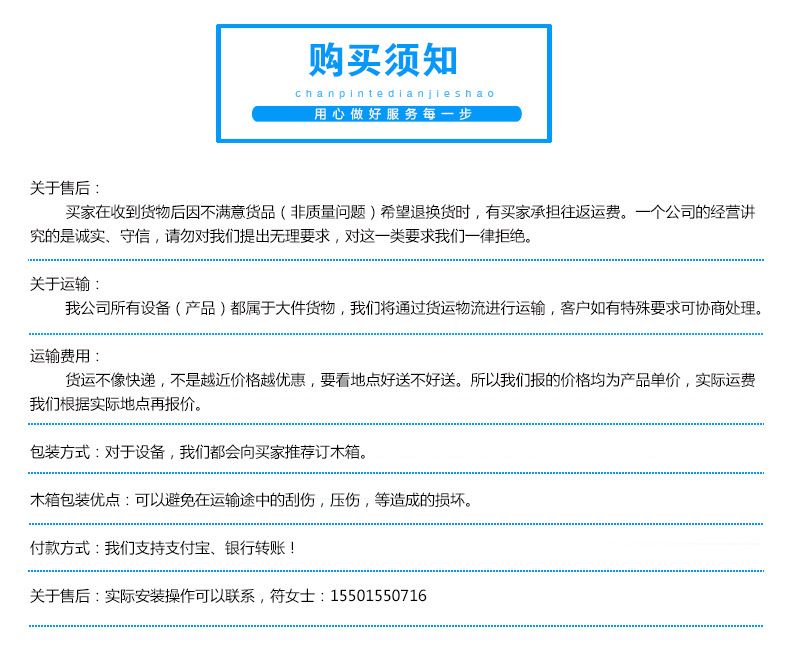Click 我们根据实际地点再报价 sentence
The width and height of the screenshot is (800, 659).
(116, 404)
